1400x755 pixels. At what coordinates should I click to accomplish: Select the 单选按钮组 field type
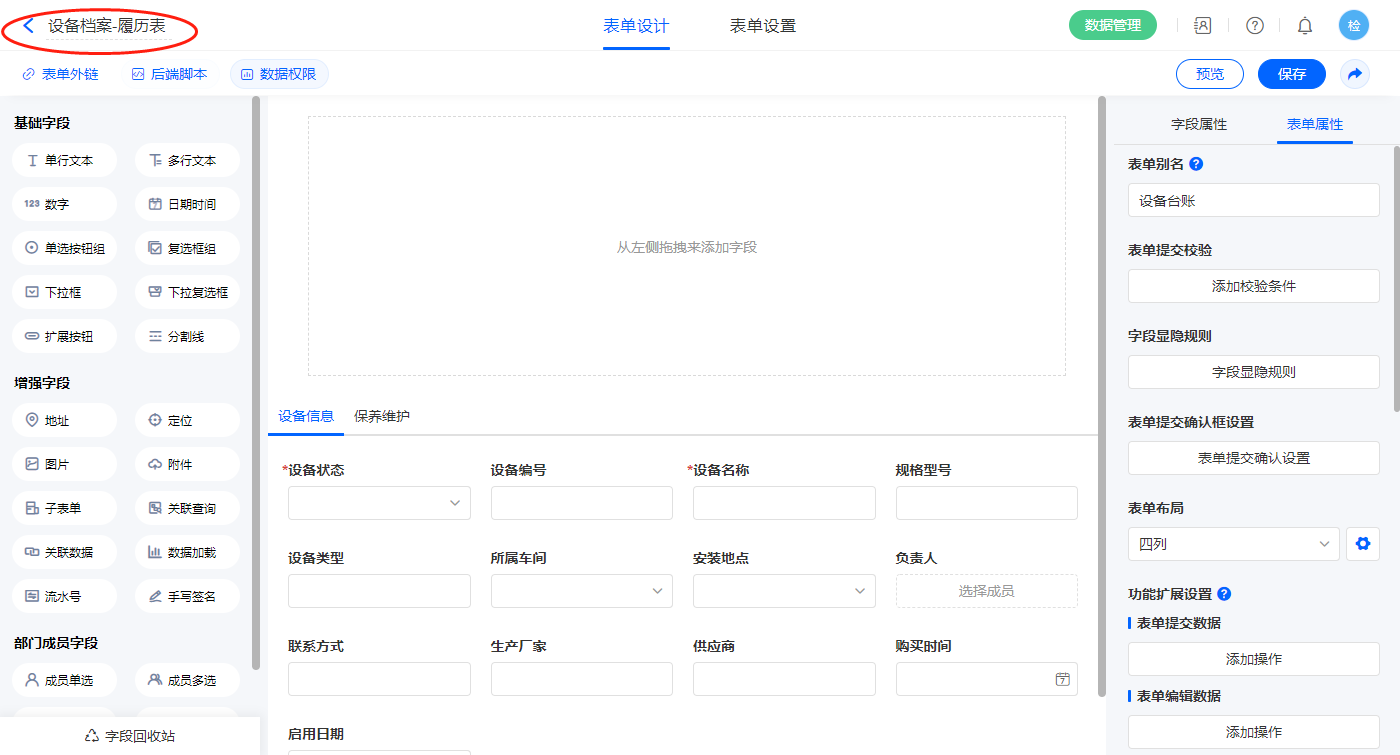click(65, 248)
